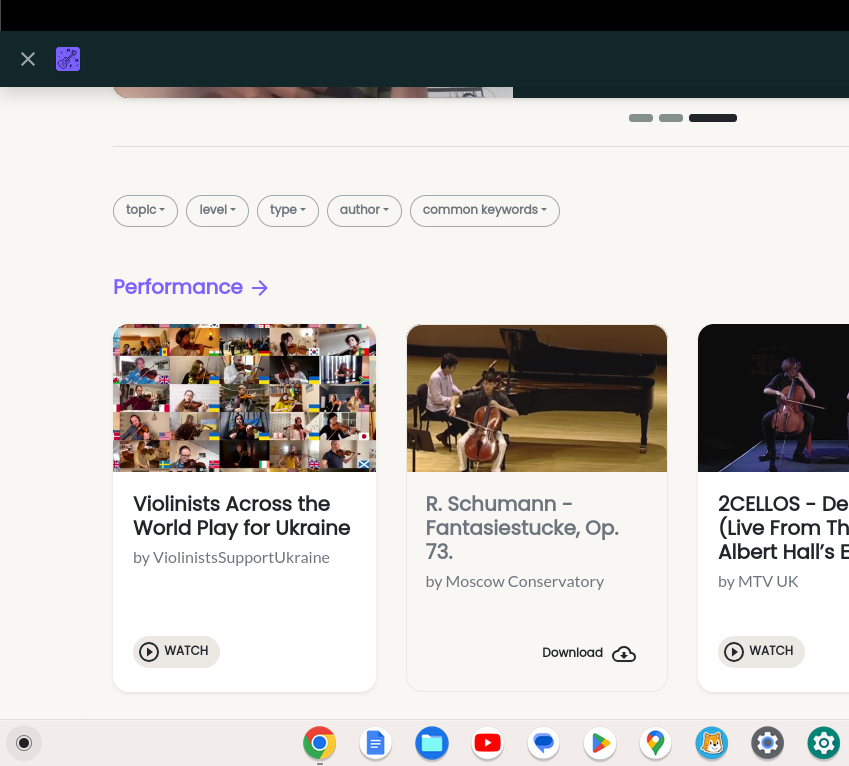Open the green gear settings app
849x766 pixels.
[824, 743]
